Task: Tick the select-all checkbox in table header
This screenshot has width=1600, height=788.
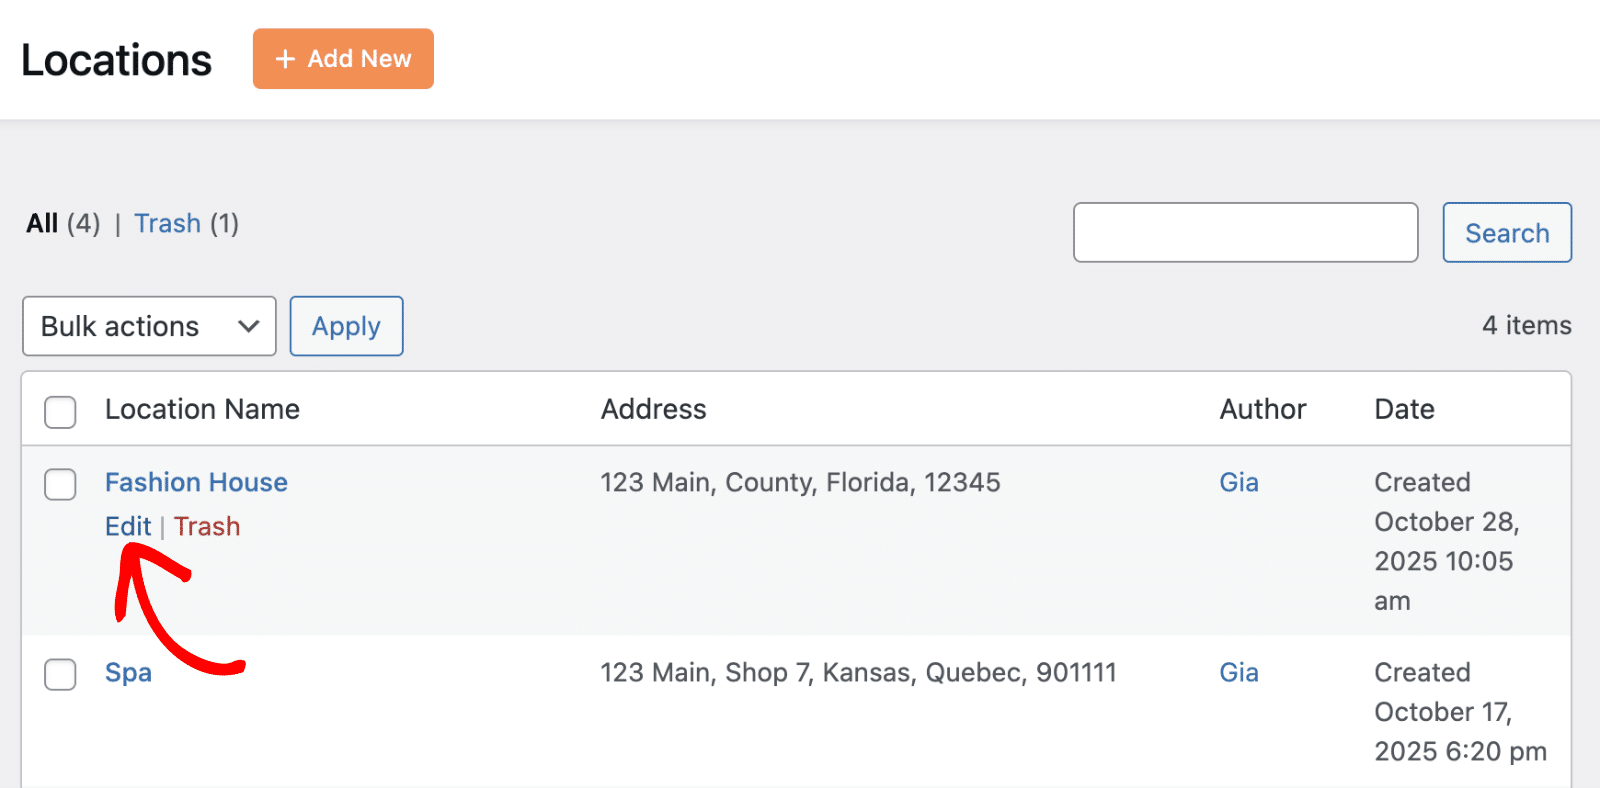Action: (60, 411)
